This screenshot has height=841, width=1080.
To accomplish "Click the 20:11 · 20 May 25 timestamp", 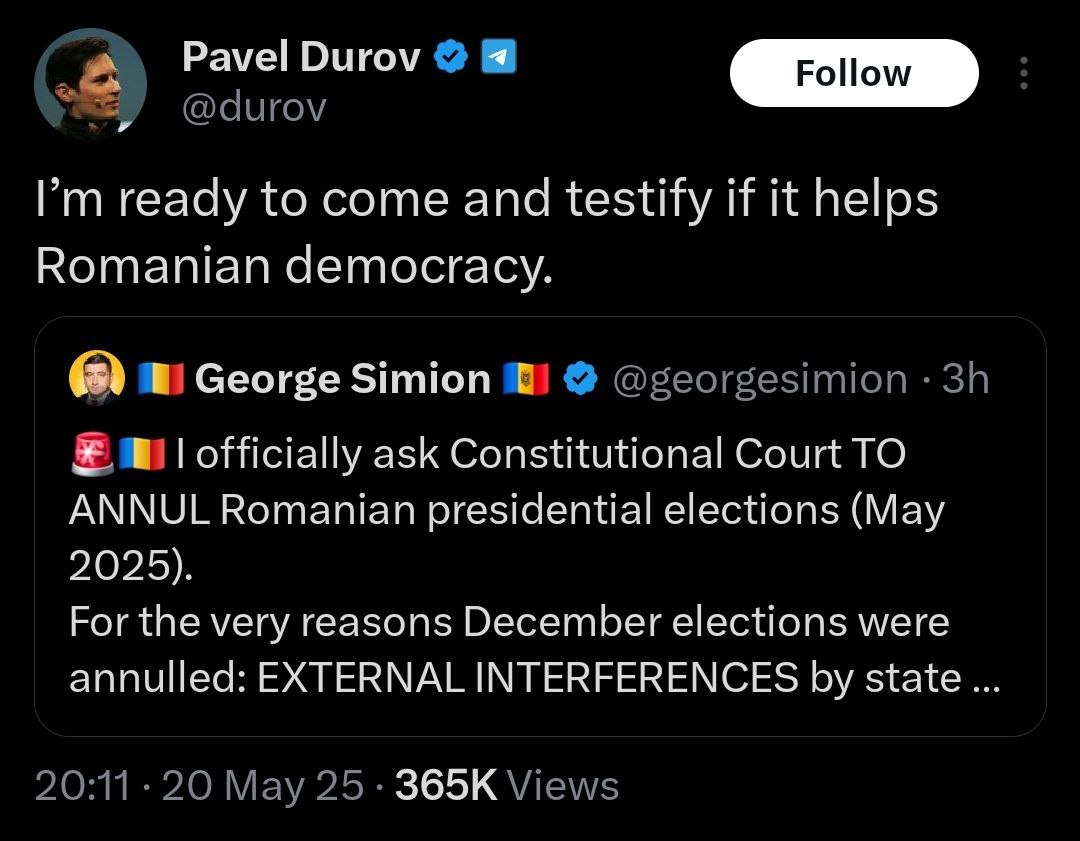I will pyautogui.click(x=198, y=786).
